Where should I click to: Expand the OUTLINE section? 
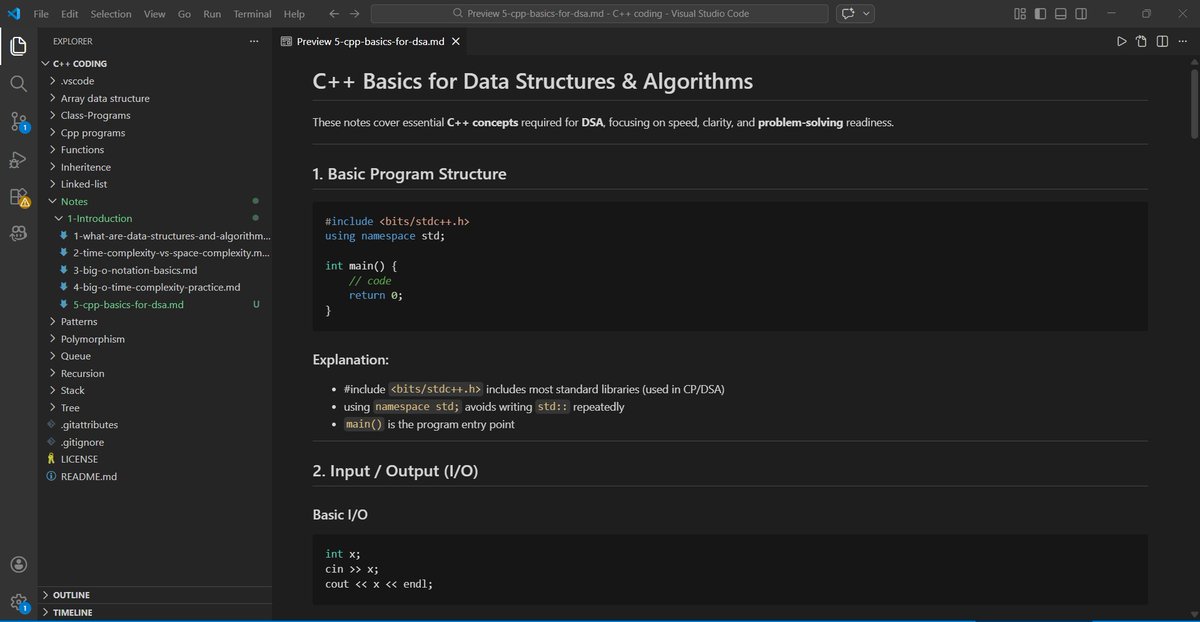click(x=155, y=595)
